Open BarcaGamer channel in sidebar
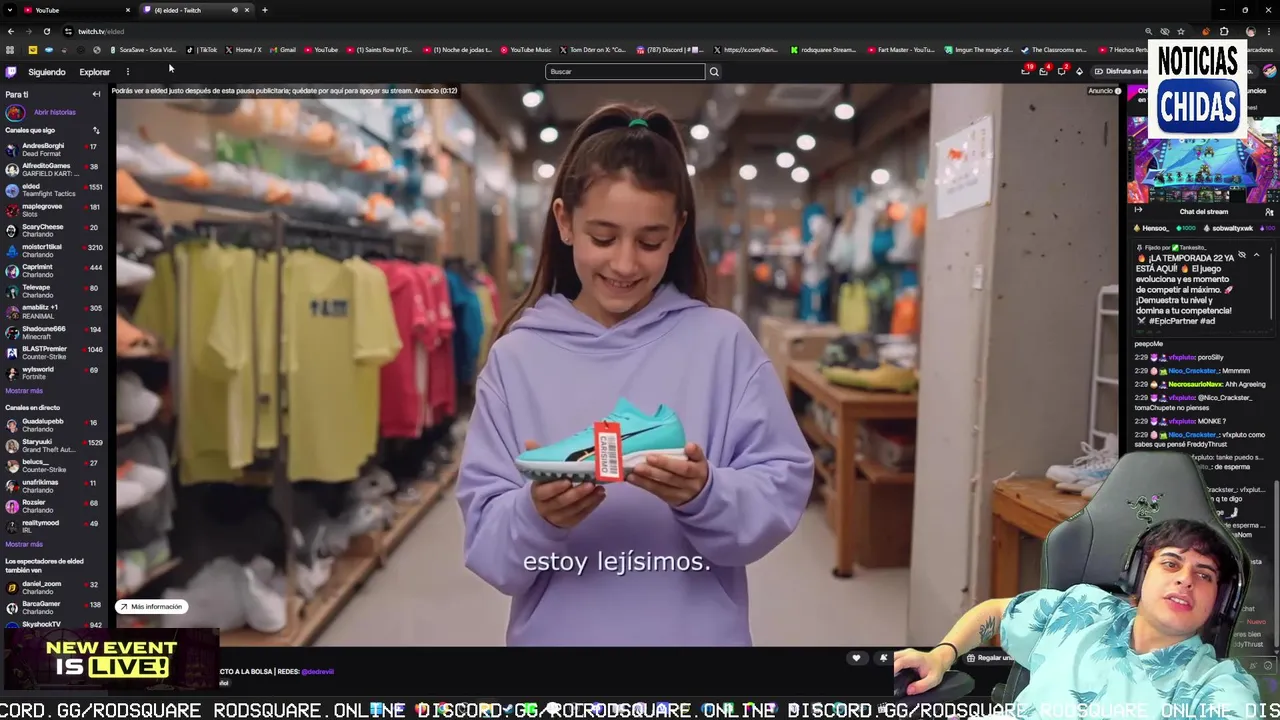The image size is (1280, 720). coord(53,607)
